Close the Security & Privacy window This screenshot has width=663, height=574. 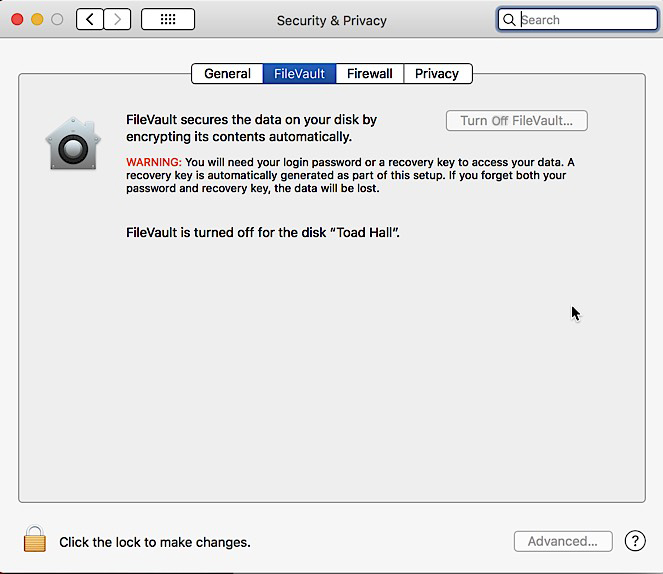point(17,19)
